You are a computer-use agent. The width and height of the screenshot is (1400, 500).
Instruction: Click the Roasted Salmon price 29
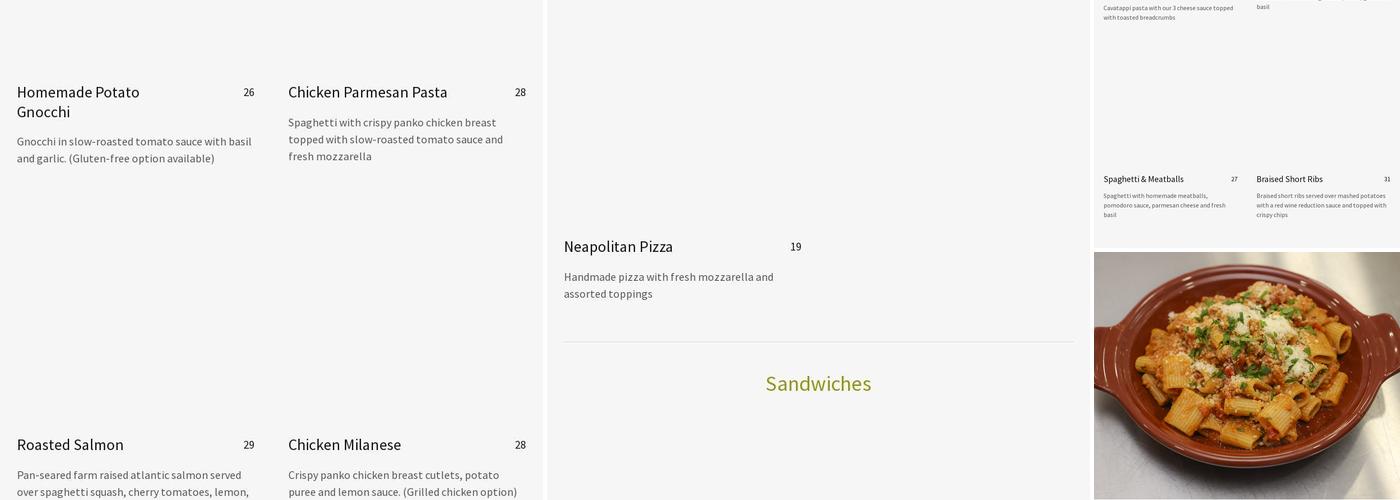point(249,445)
